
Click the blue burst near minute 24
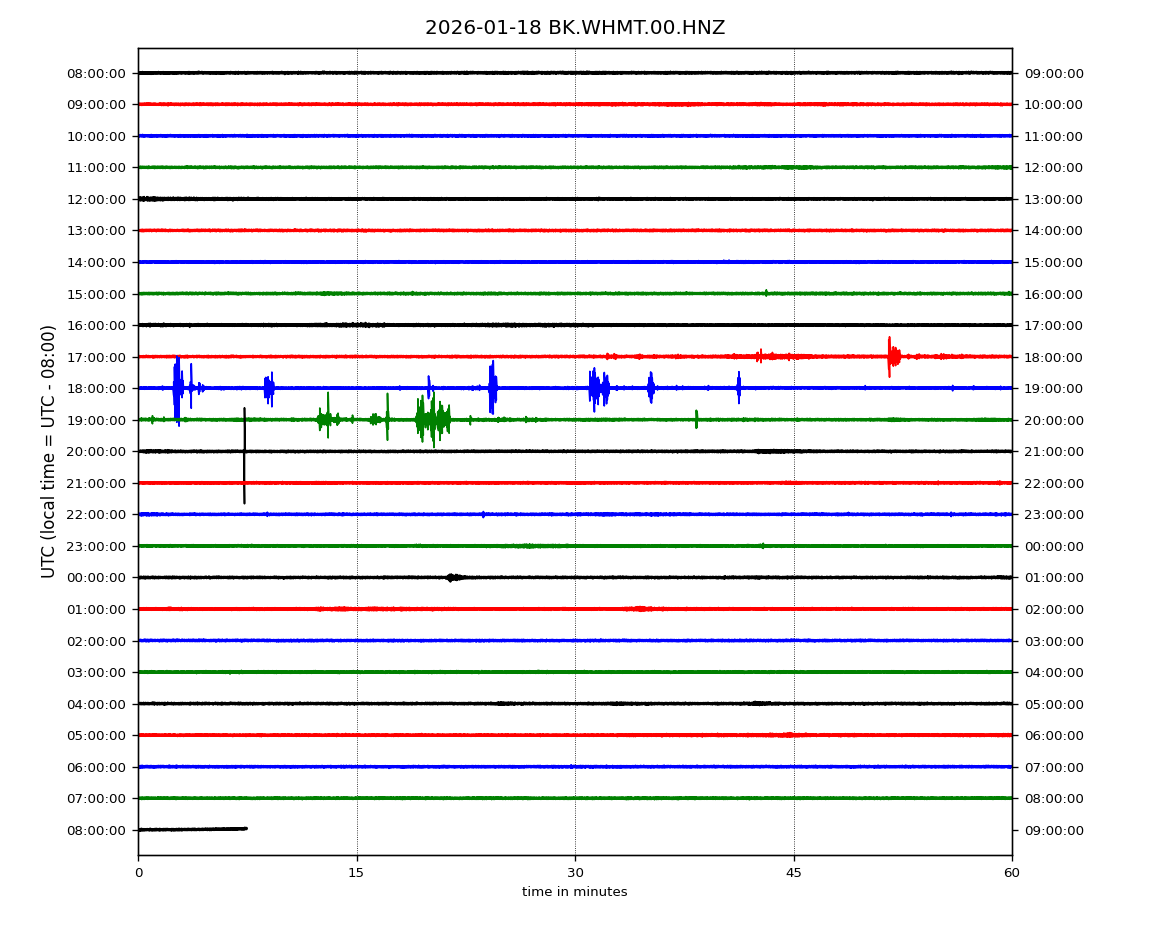tap(492, 387)
